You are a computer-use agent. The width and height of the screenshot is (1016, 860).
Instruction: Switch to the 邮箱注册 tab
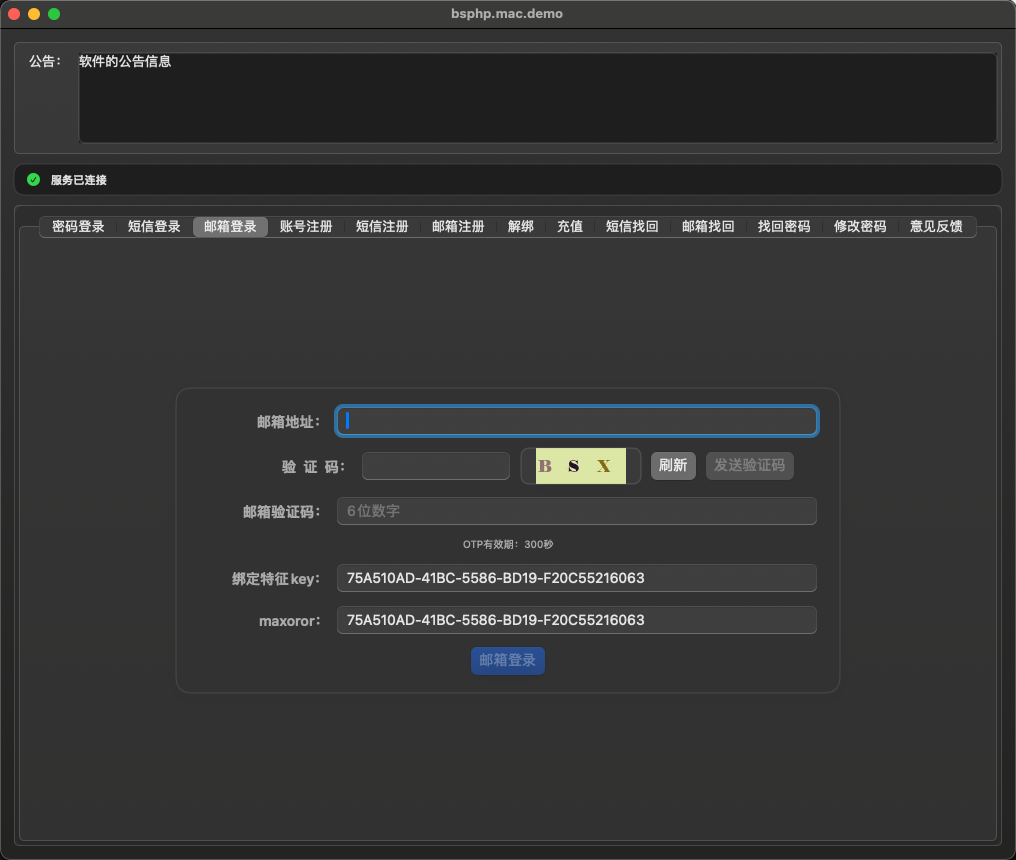(458, 227)
